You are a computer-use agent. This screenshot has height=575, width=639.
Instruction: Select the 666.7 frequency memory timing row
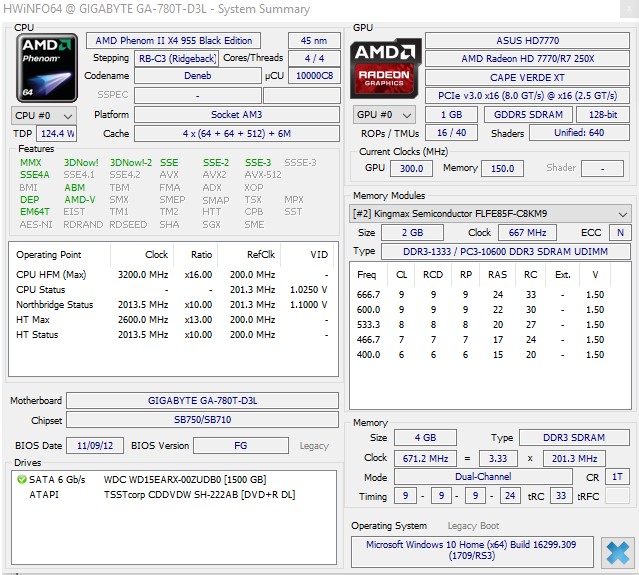[490, 294]
